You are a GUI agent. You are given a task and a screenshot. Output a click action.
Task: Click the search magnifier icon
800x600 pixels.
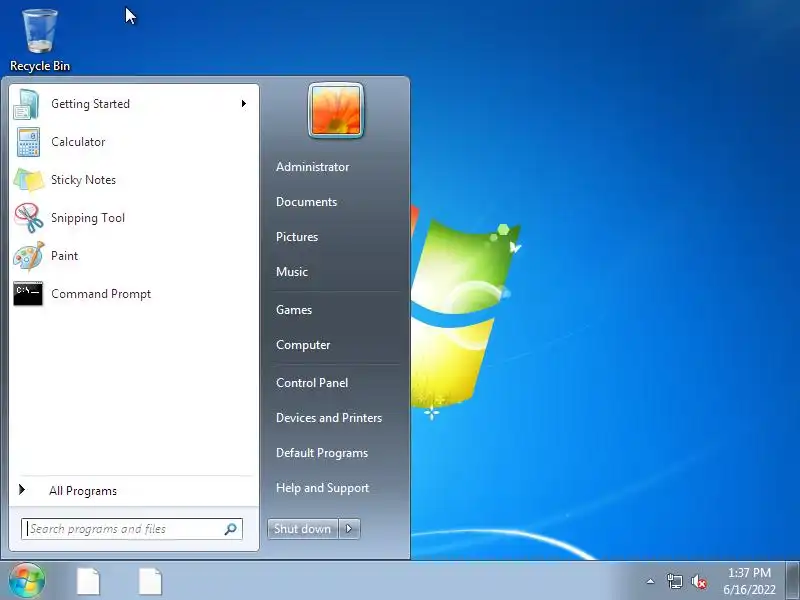[231, 529]
